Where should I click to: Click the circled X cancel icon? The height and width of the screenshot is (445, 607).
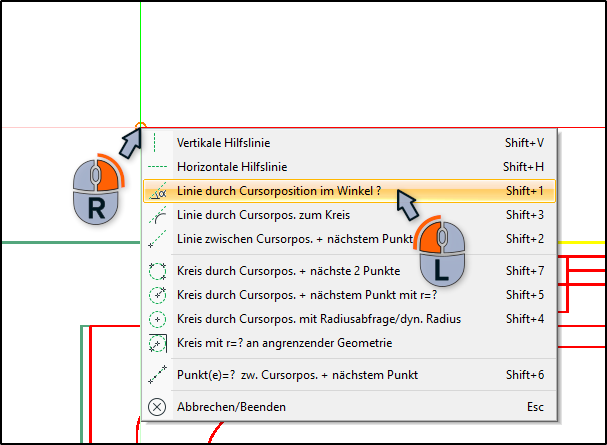click(x=157, y=407)
